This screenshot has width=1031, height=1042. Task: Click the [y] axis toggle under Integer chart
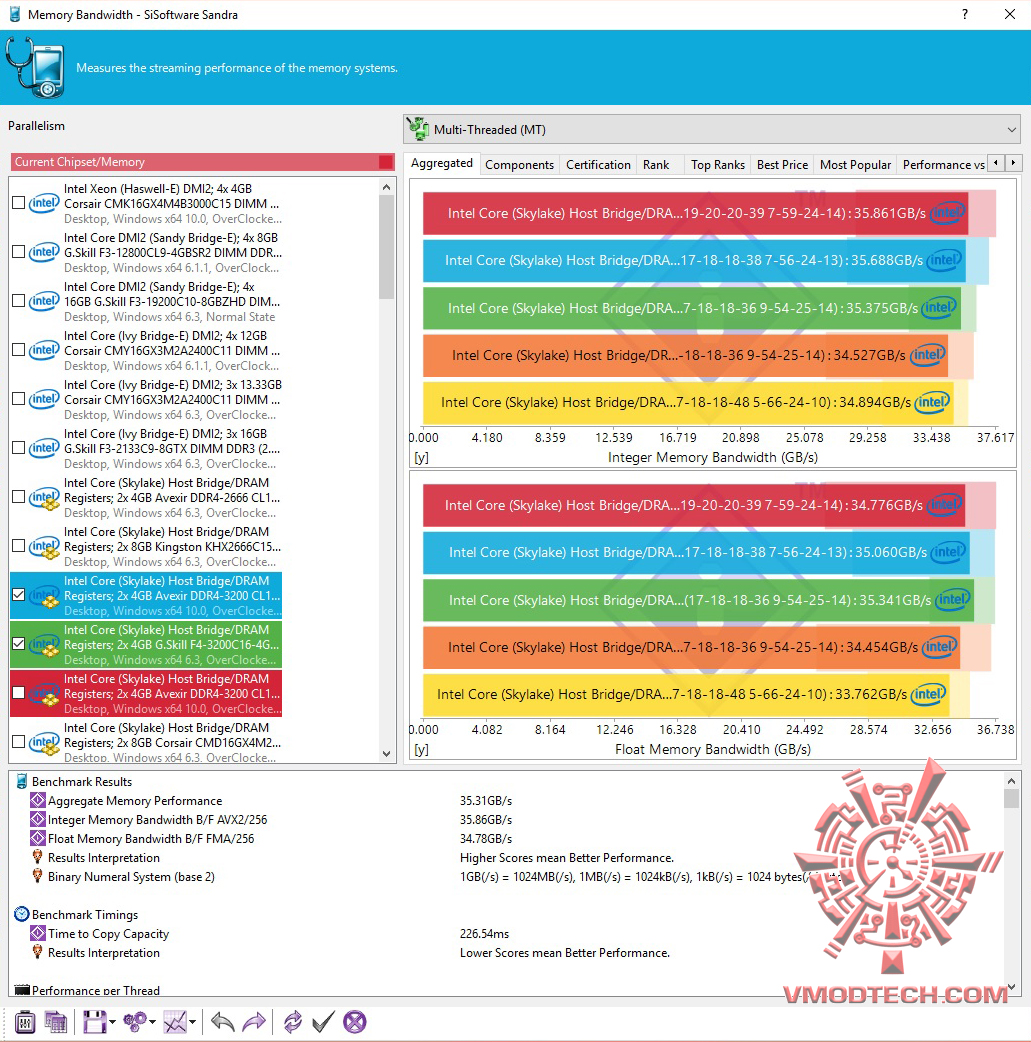click(x=421, y=457)
